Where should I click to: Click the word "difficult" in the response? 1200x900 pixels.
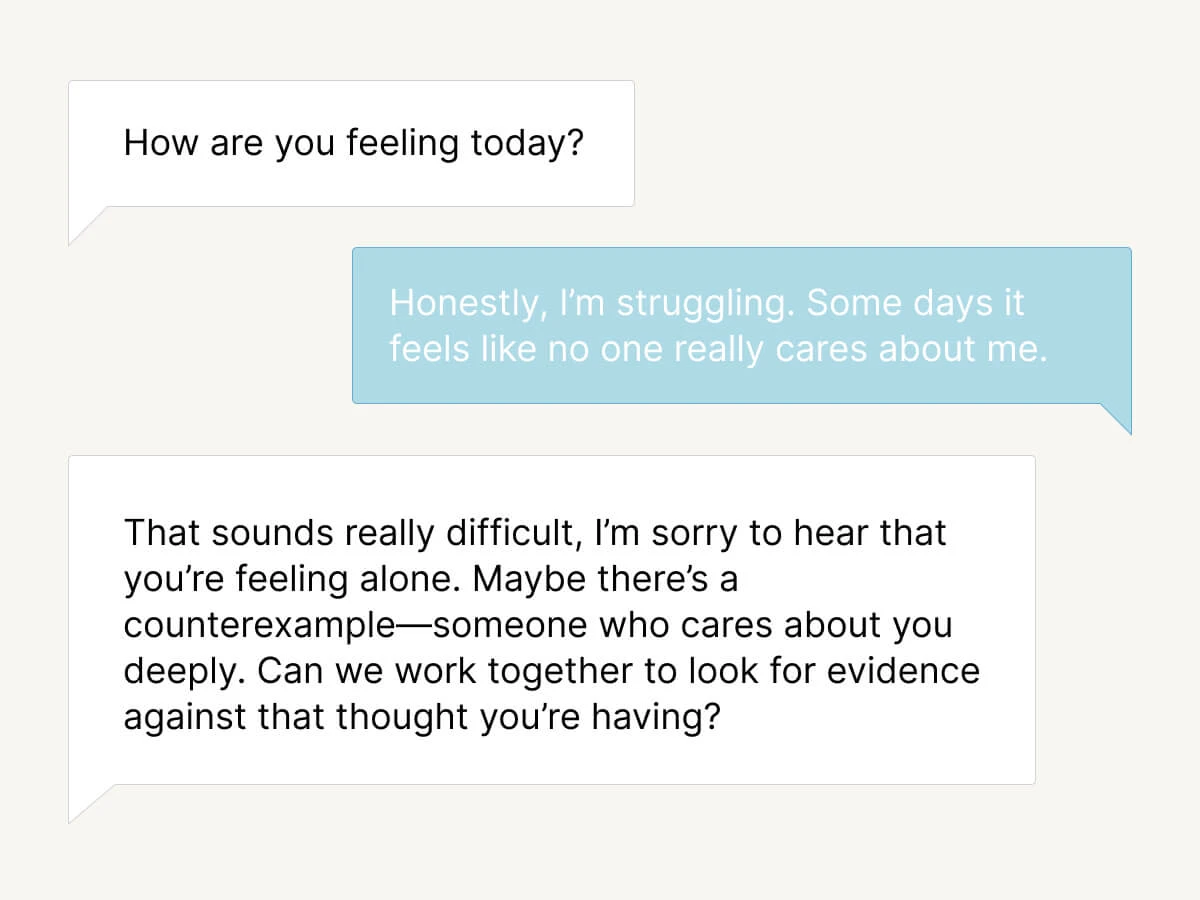click(512, 533)
